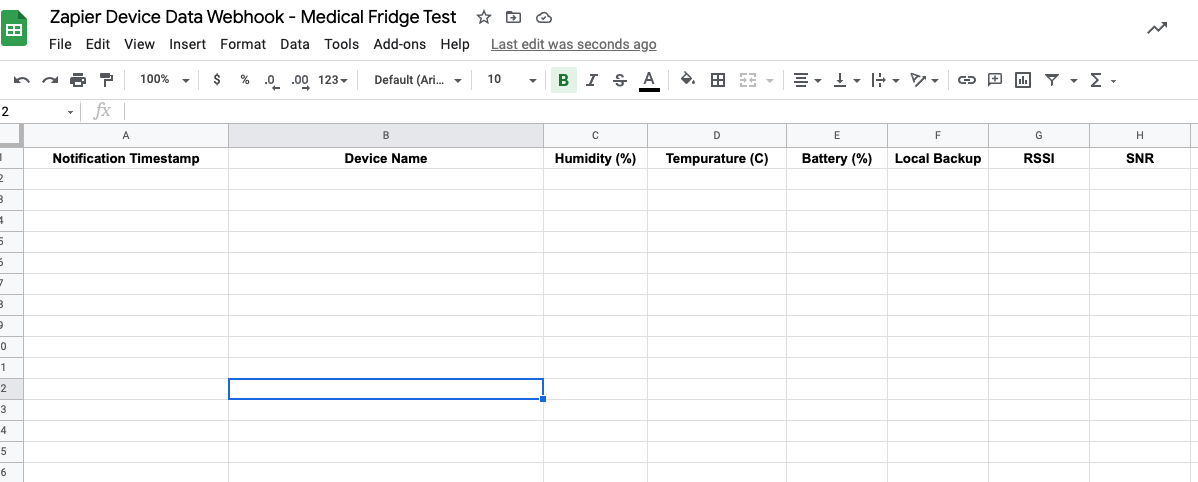1198x482 pixels.
Task: Print the spreadsheet
Action: [78, 79]
